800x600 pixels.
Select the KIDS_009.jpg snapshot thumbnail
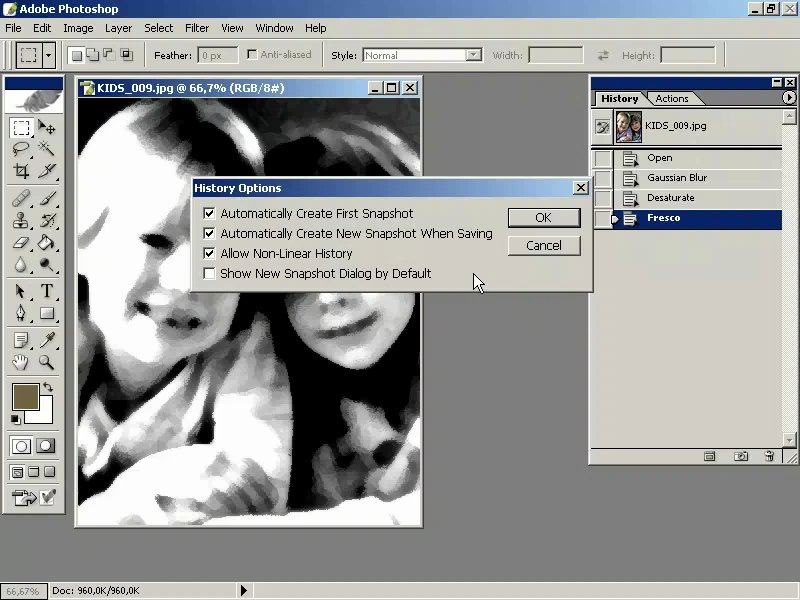[628, 127]
